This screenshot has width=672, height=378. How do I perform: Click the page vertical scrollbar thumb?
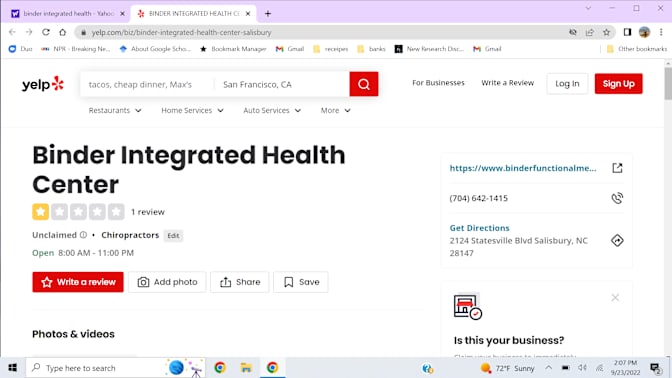[x=668, y=84]
